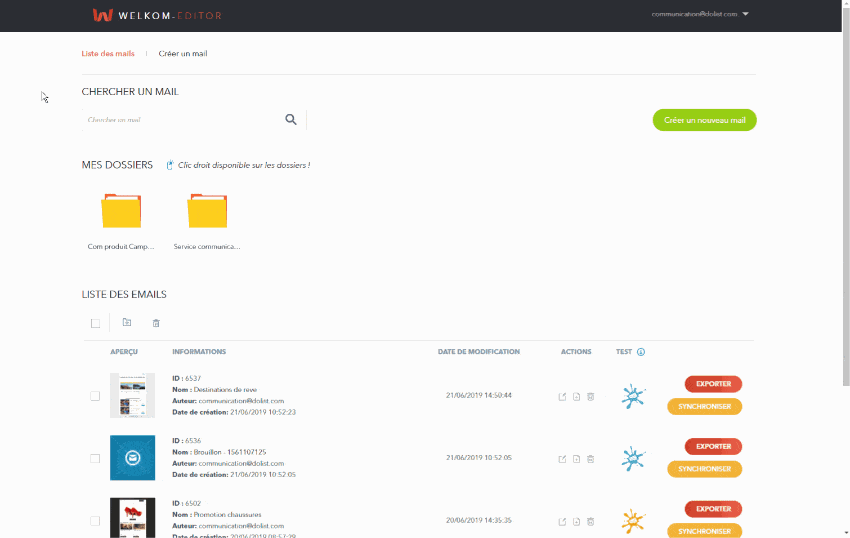Edit email Promotion chaussures icon
The height and width of the screenshot is (538, 850).
(x=562, y=521)
